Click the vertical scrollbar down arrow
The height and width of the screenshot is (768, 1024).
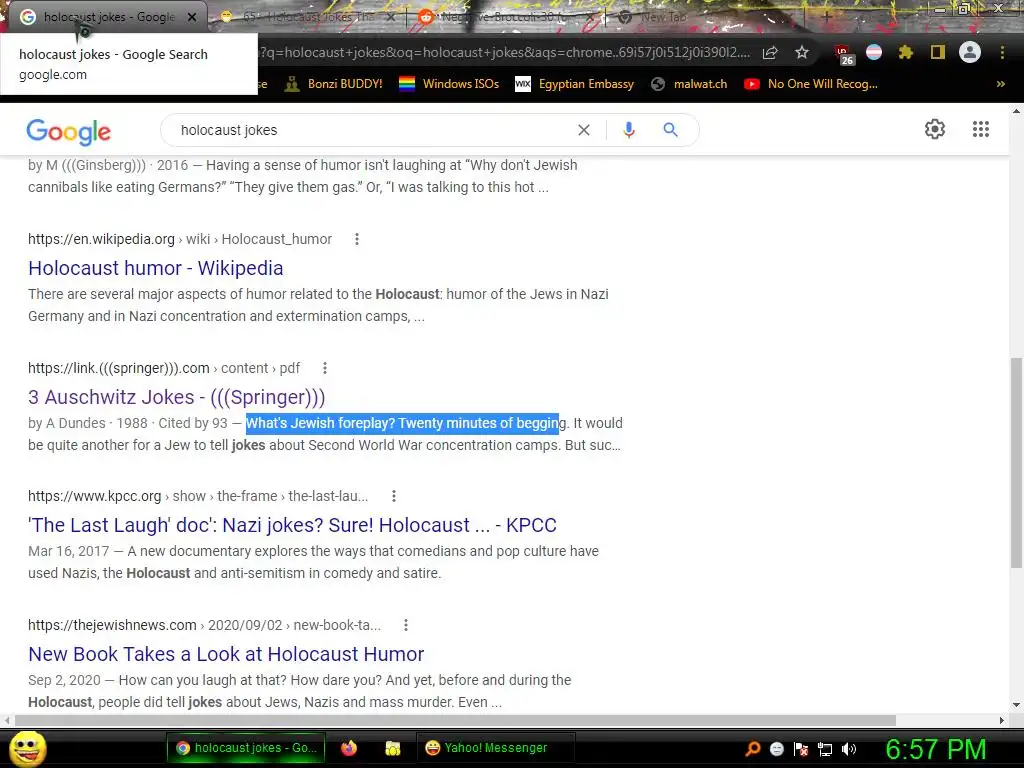point(1016,705)
